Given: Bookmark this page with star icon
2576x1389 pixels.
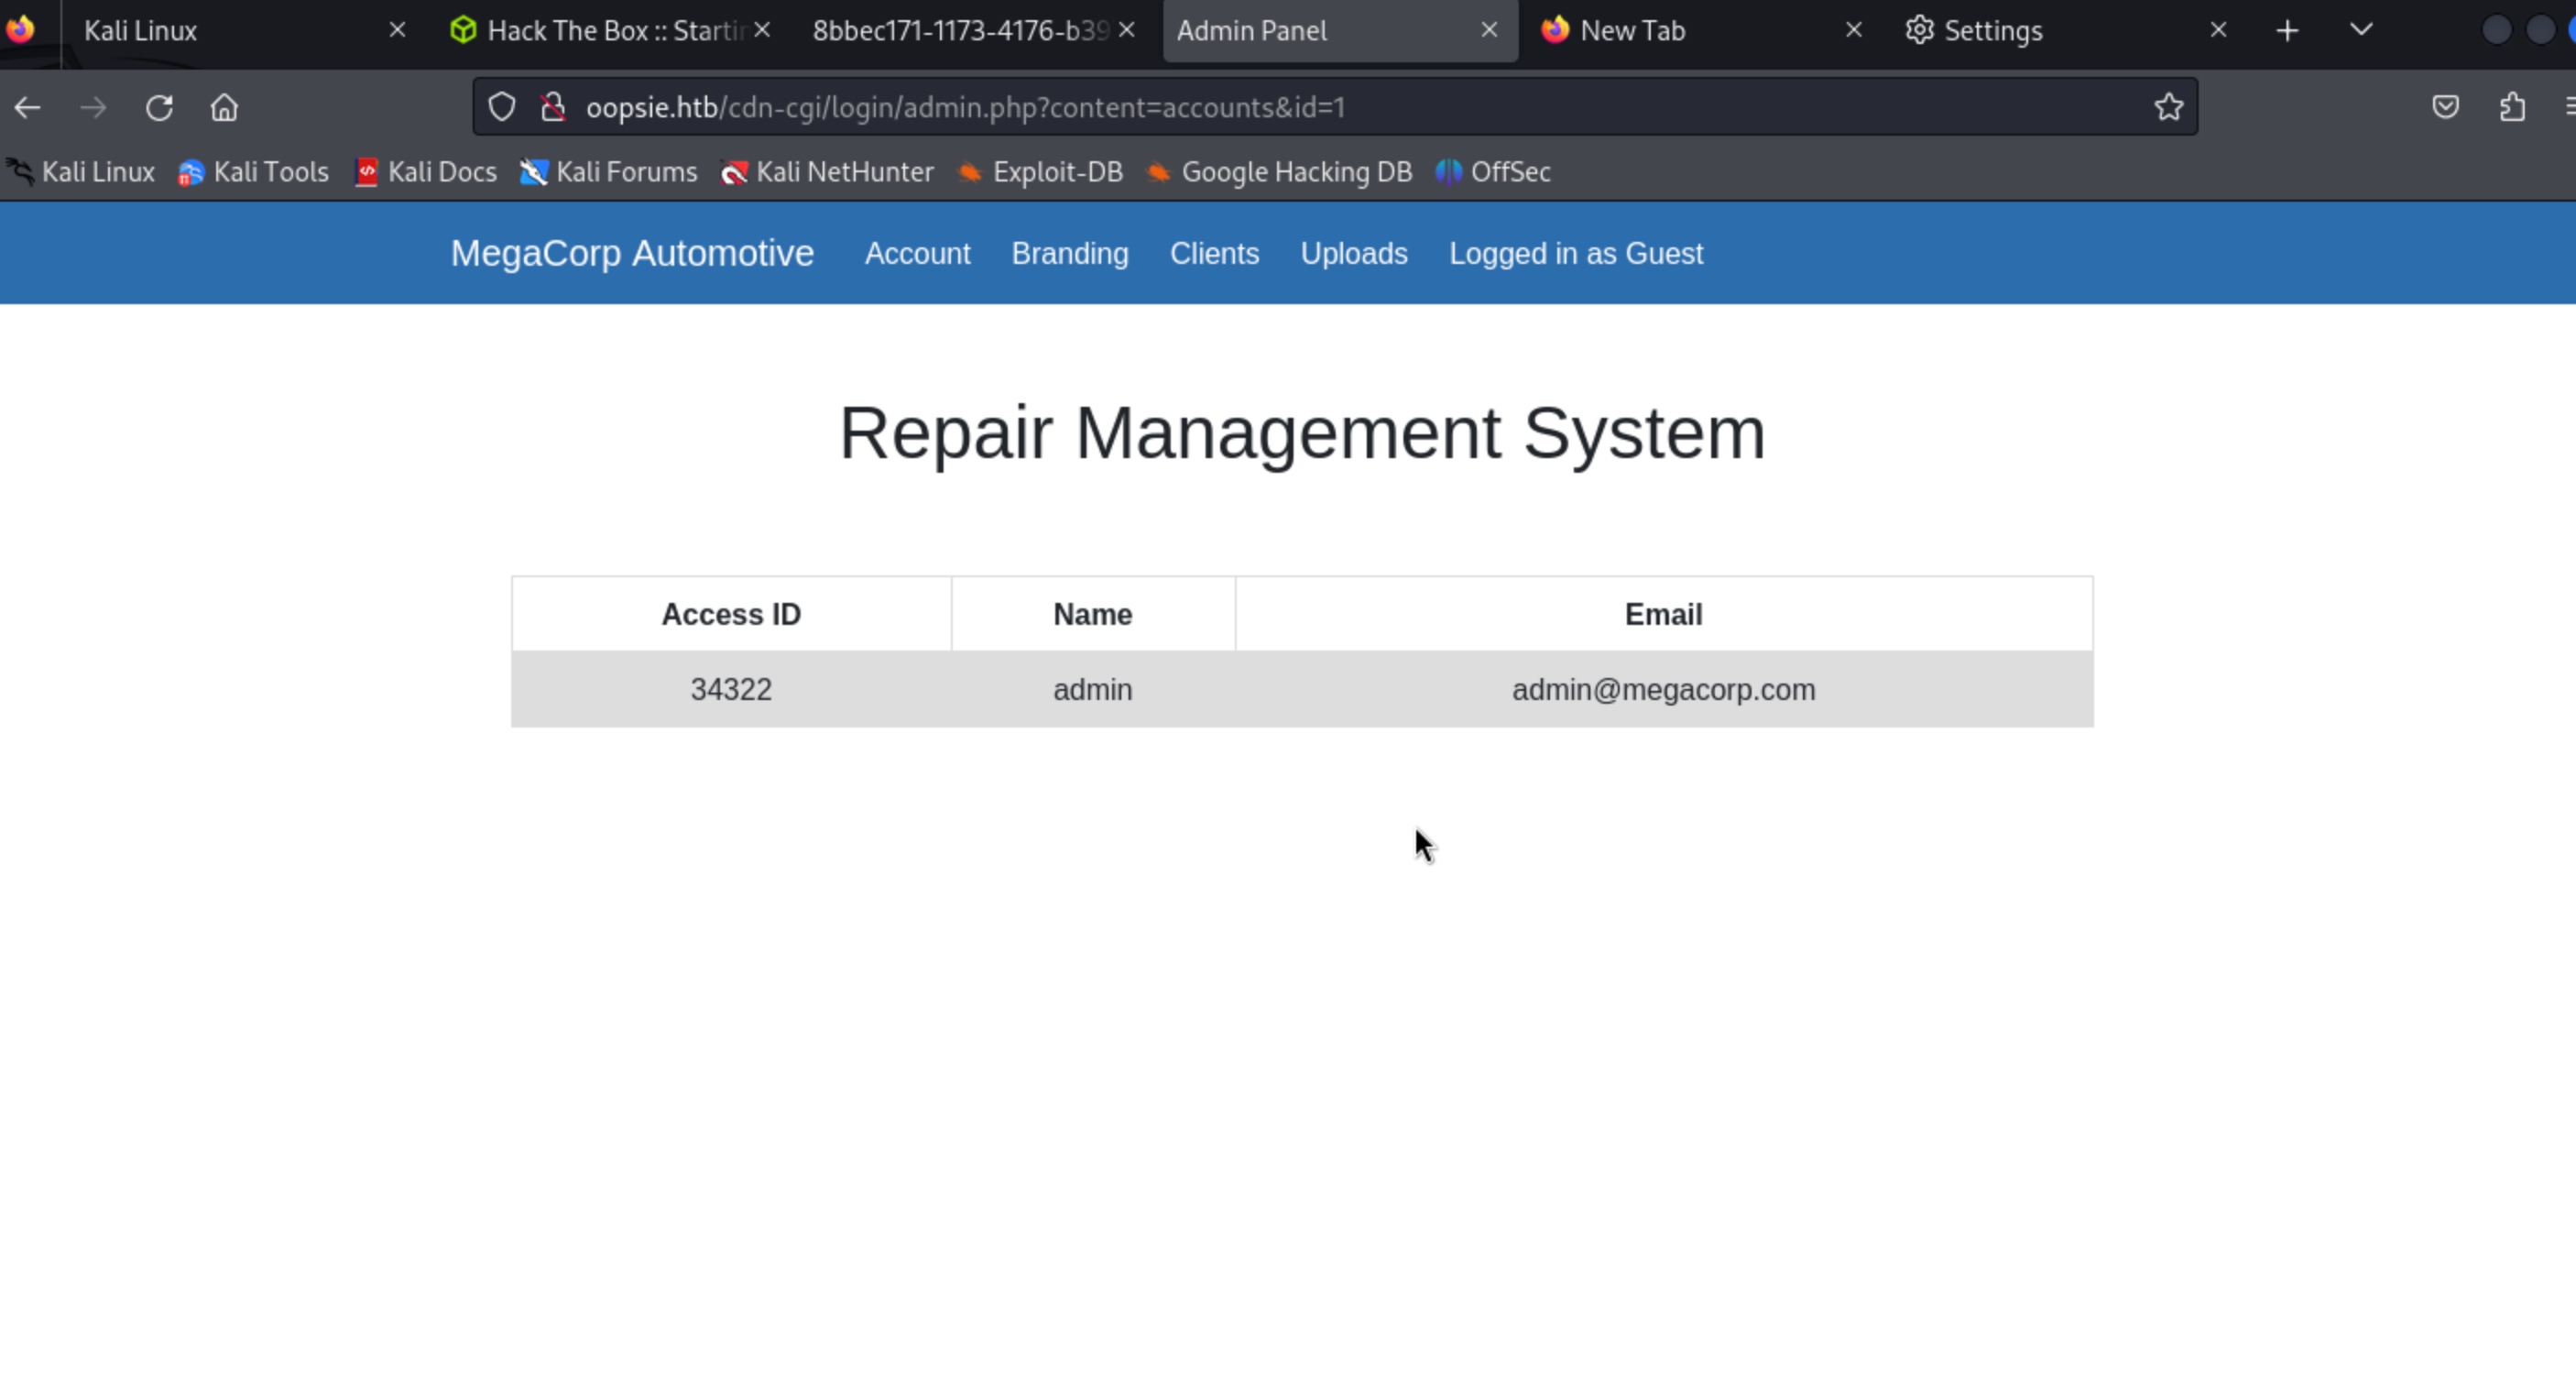Looking at the screenshot, I should 2168,107.
